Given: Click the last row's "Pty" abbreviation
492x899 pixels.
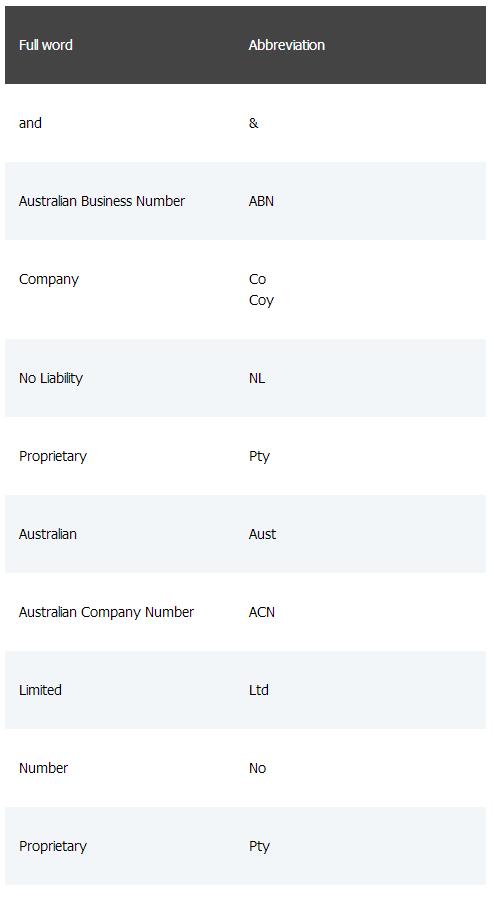Looking at the screenshot, I should [259, 847].
